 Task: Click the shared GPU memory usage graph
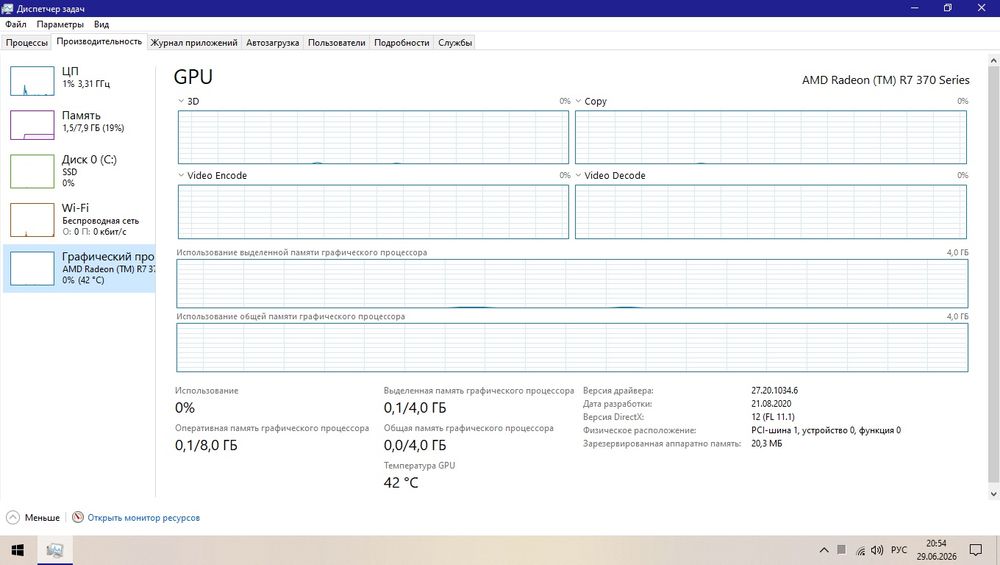[572, 348]
